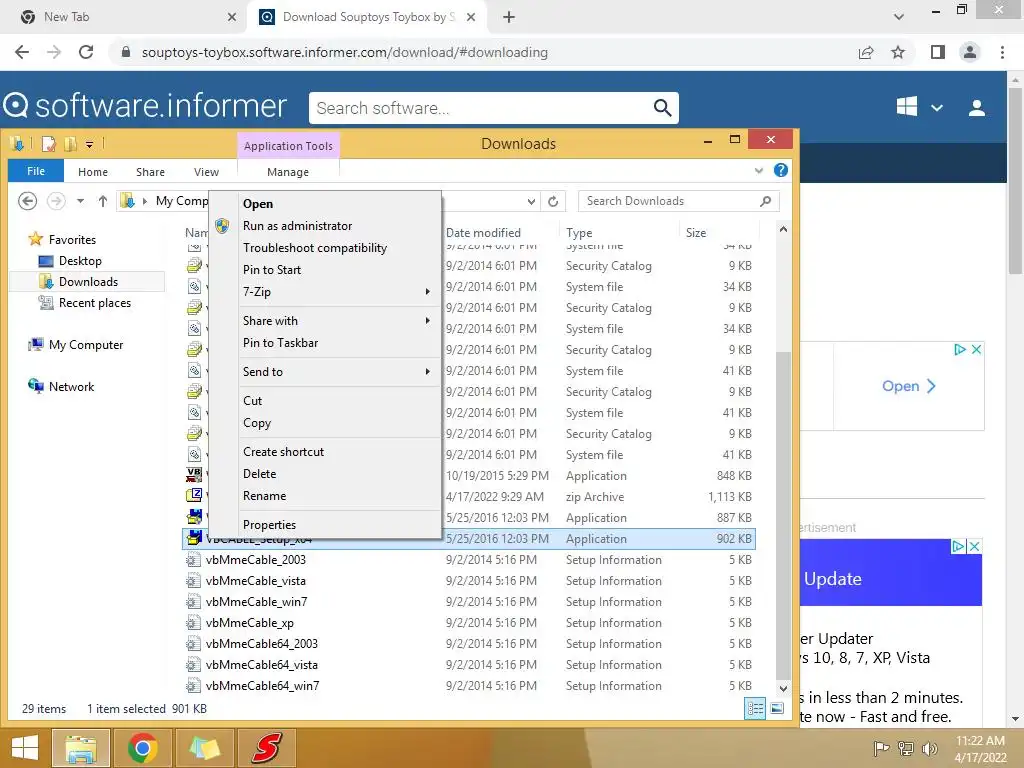Viewport: 1024px width, 768px height.
Task: Click the Search Downloads field
Action: click(679, 201)
